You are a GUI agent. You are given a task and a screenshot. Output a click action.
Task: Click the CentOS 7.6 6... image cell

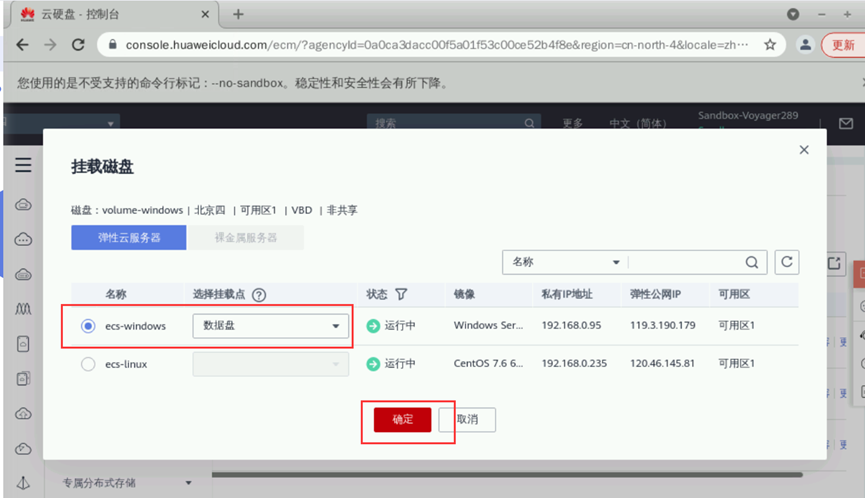pos(488,363)
